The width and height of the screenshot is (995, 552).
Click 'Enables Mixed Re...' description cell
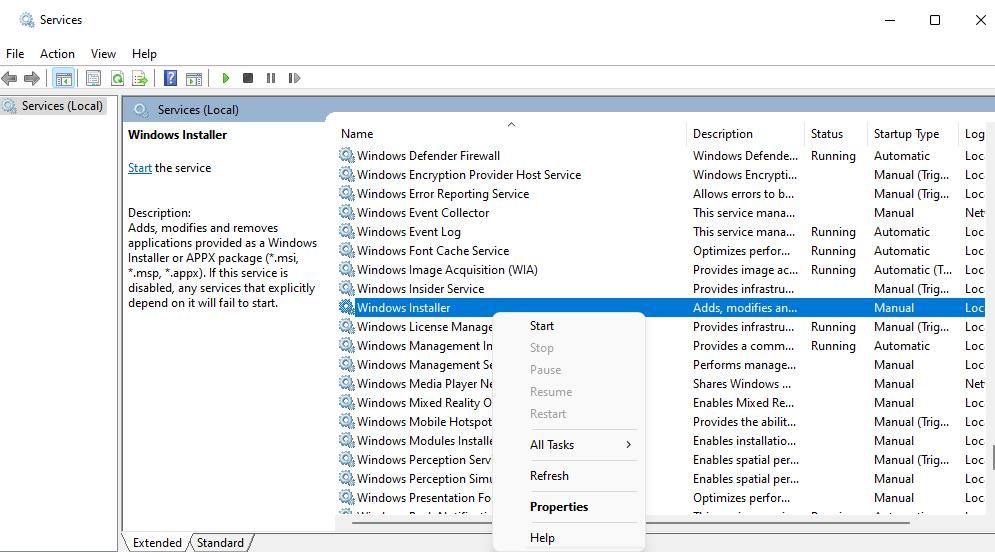tap(743, 403)
